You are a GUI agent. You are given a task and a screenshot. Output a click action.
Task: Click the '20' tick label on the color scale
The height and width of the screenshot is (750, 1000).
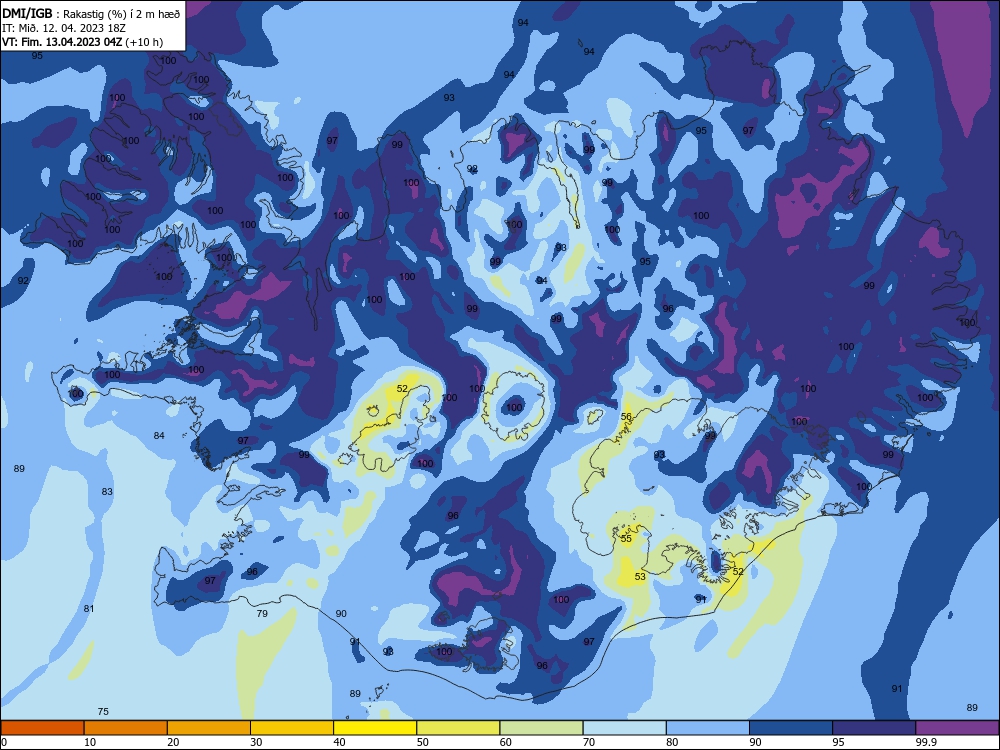click(x=173, y=742)
